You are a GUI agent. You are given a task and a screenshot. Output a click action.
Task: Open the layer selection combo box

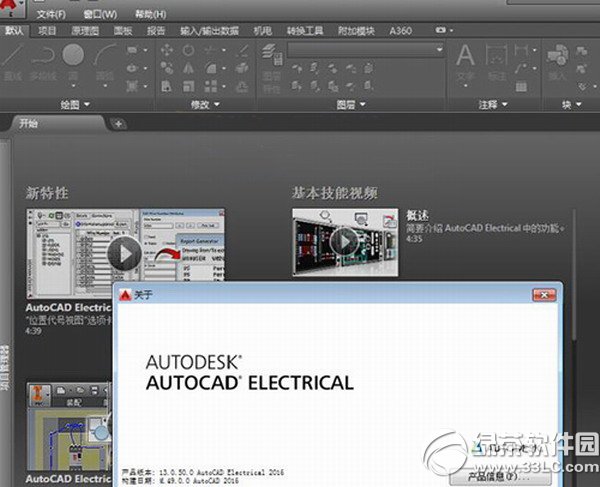pyautogui.click(x=365, y=50)
